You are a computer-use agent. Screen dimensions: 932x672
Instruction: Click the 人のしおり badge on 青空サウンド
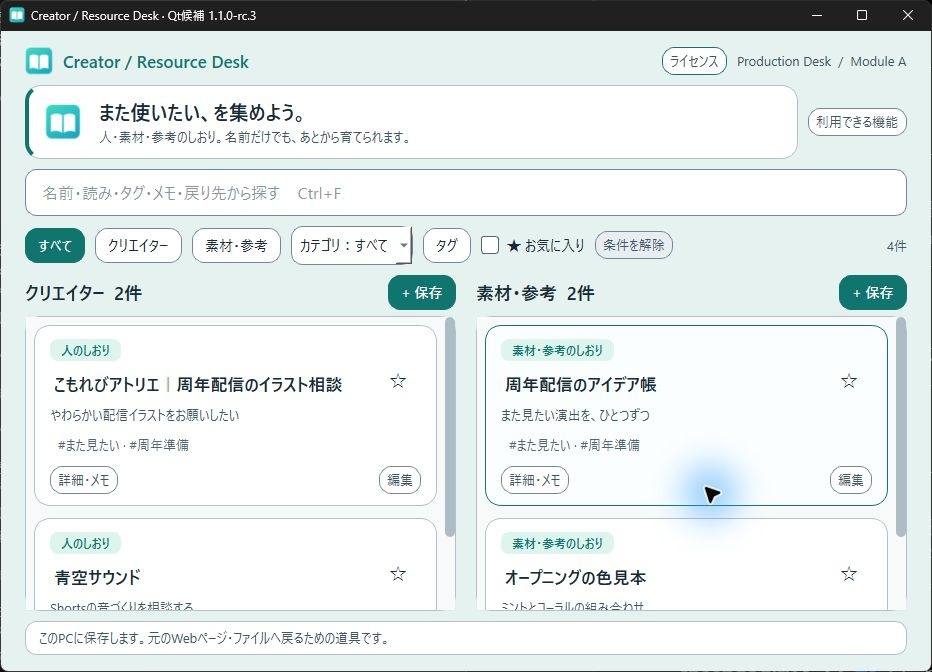(86, 544)
